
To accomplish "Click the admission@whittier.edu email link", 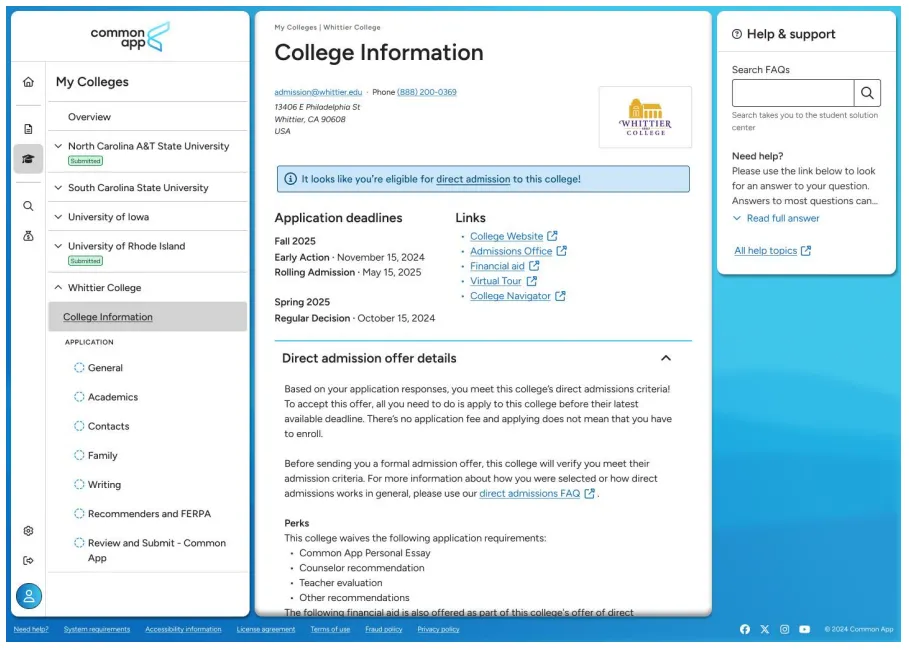I will pyautogui.click(x=318, y=92).
